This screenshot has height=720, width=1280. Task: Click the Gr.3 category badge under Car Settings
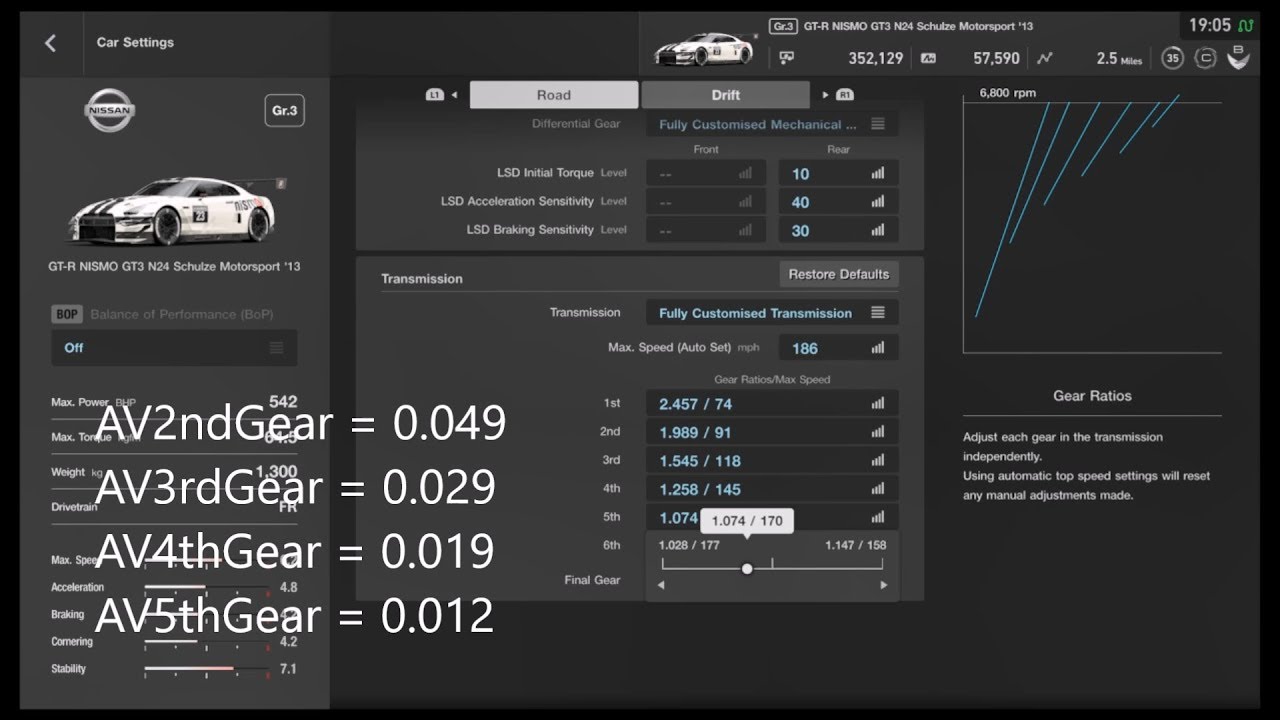pos(285,111)
